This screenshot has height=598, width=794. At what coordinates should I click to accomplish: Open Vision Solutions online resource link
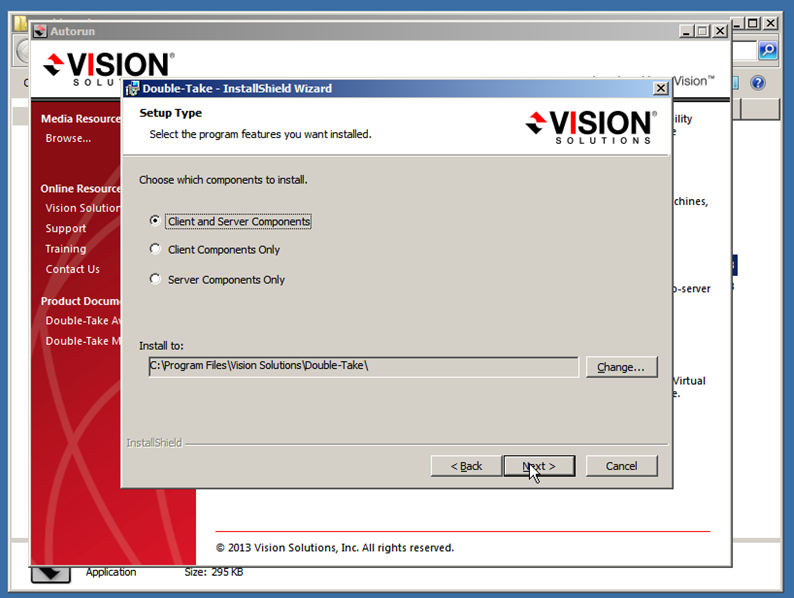83,208
